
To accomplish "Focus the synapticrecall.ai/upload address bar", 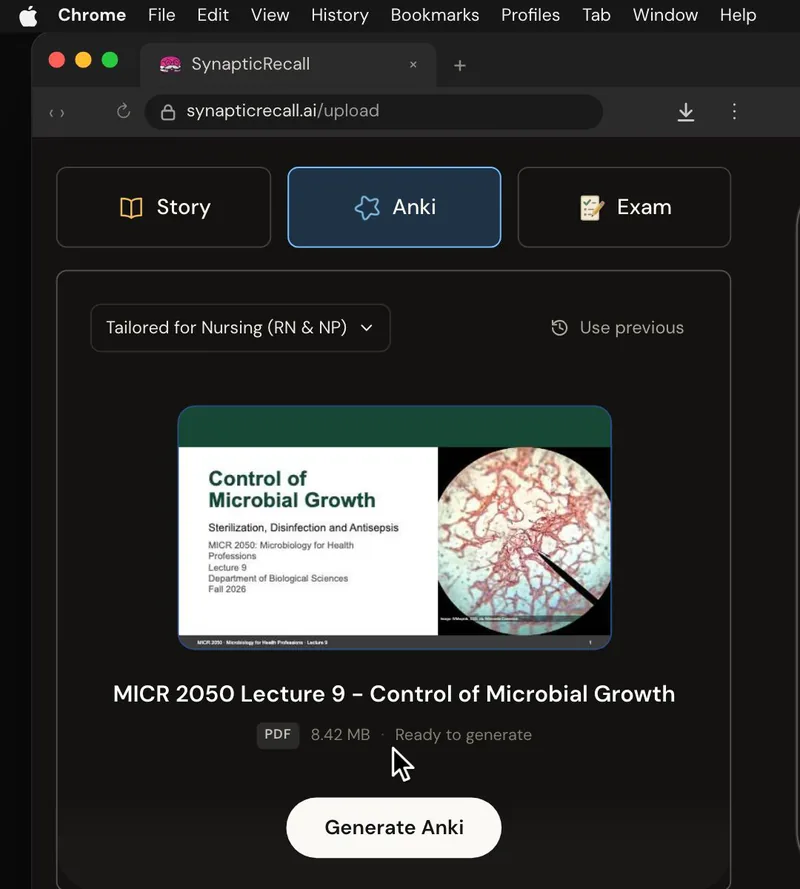I will (374, 112).
